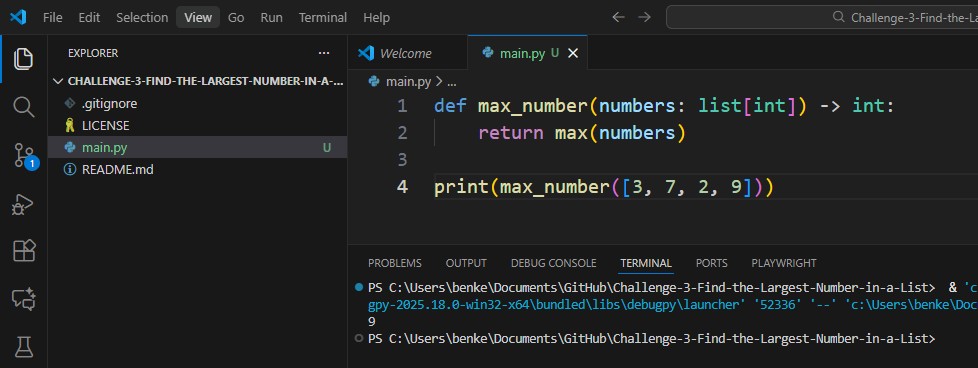The image size is (978, 368).
Task: Click the command center search field
Action: pos(822,17)
